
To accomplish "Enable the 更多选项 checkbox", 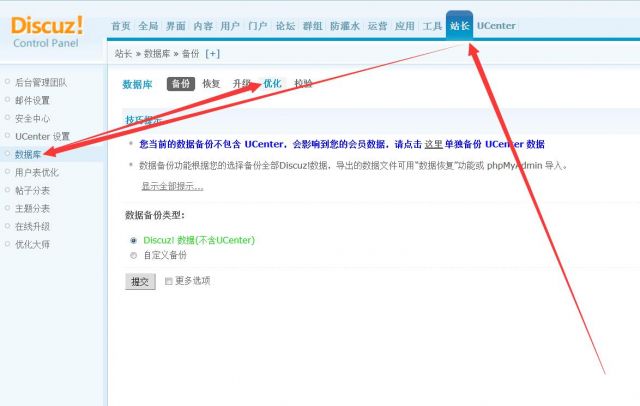I will pyautogui.click(x=169, y=281).
